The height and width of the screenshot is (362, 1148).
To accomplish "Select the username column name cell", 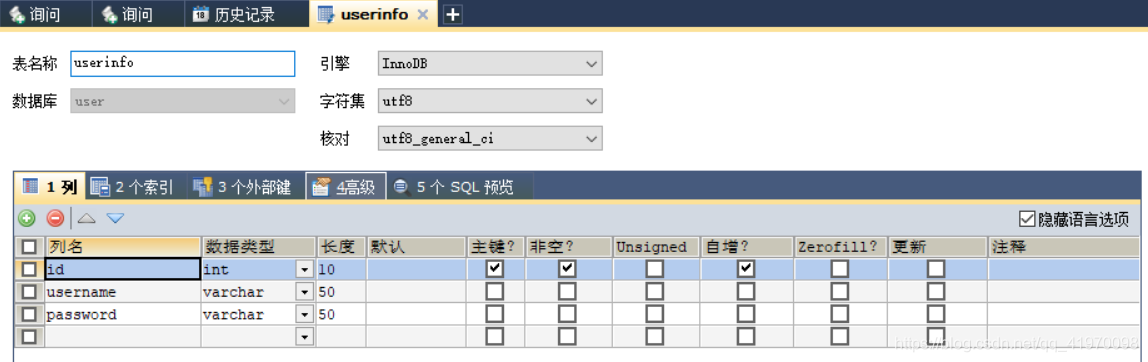I will pyautogui.click(x=122, y=292).
